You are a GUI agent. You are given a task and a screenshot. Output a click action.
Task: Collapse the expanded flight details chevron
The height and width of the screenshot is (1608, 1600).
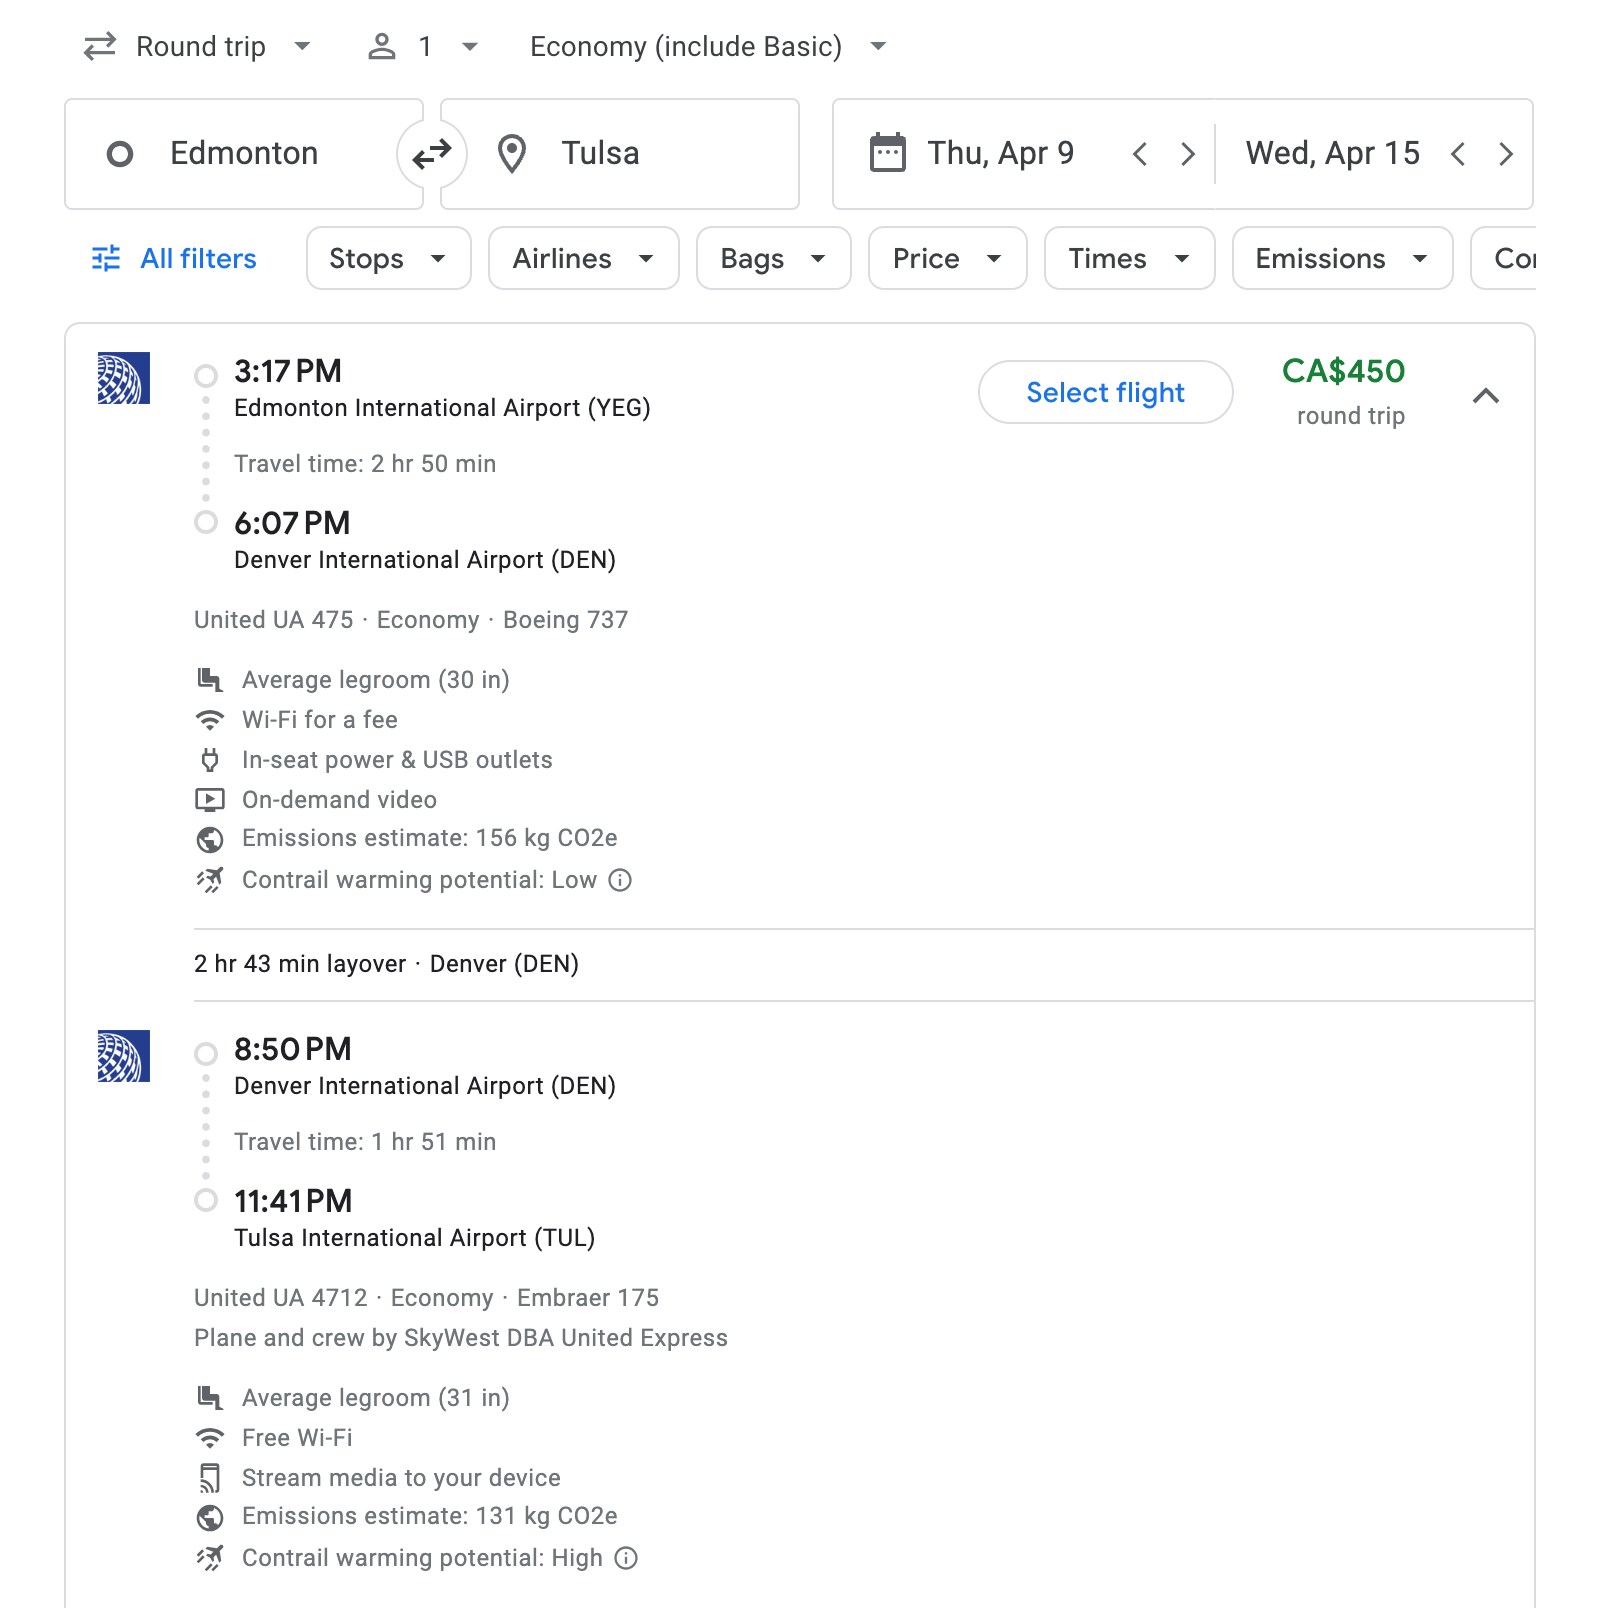1487,396
